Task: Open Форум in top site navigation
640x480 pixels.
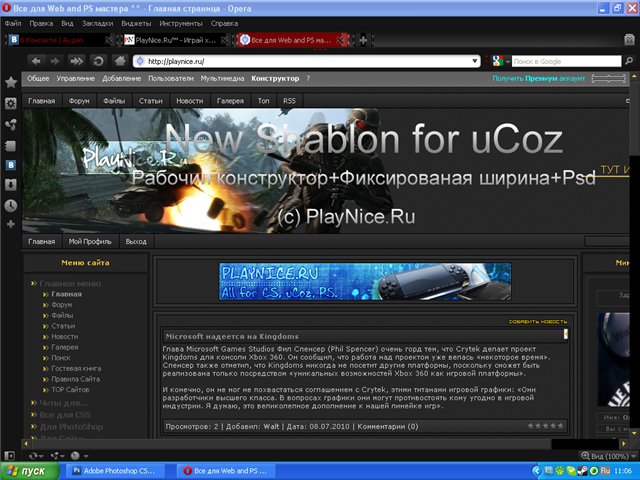Action: click(79, 101)
